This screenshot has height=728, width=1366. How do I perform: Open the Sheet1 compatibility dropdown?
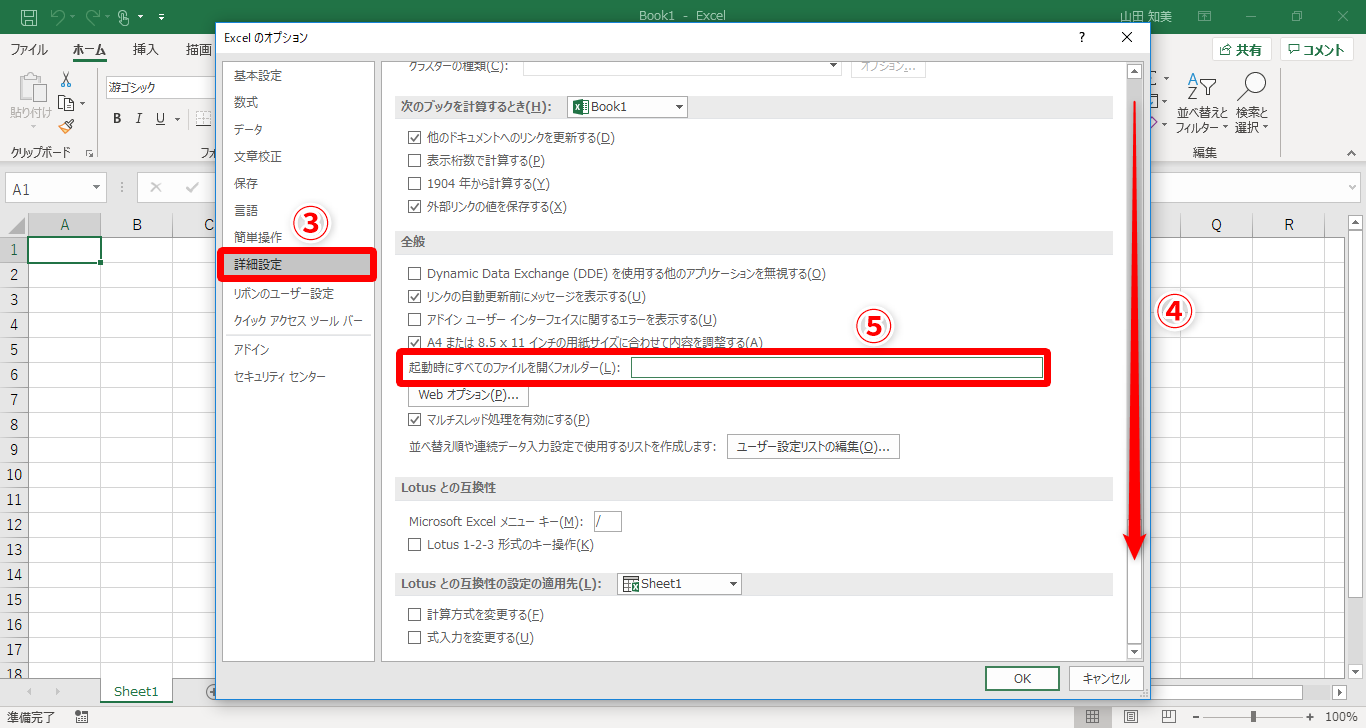680,584
